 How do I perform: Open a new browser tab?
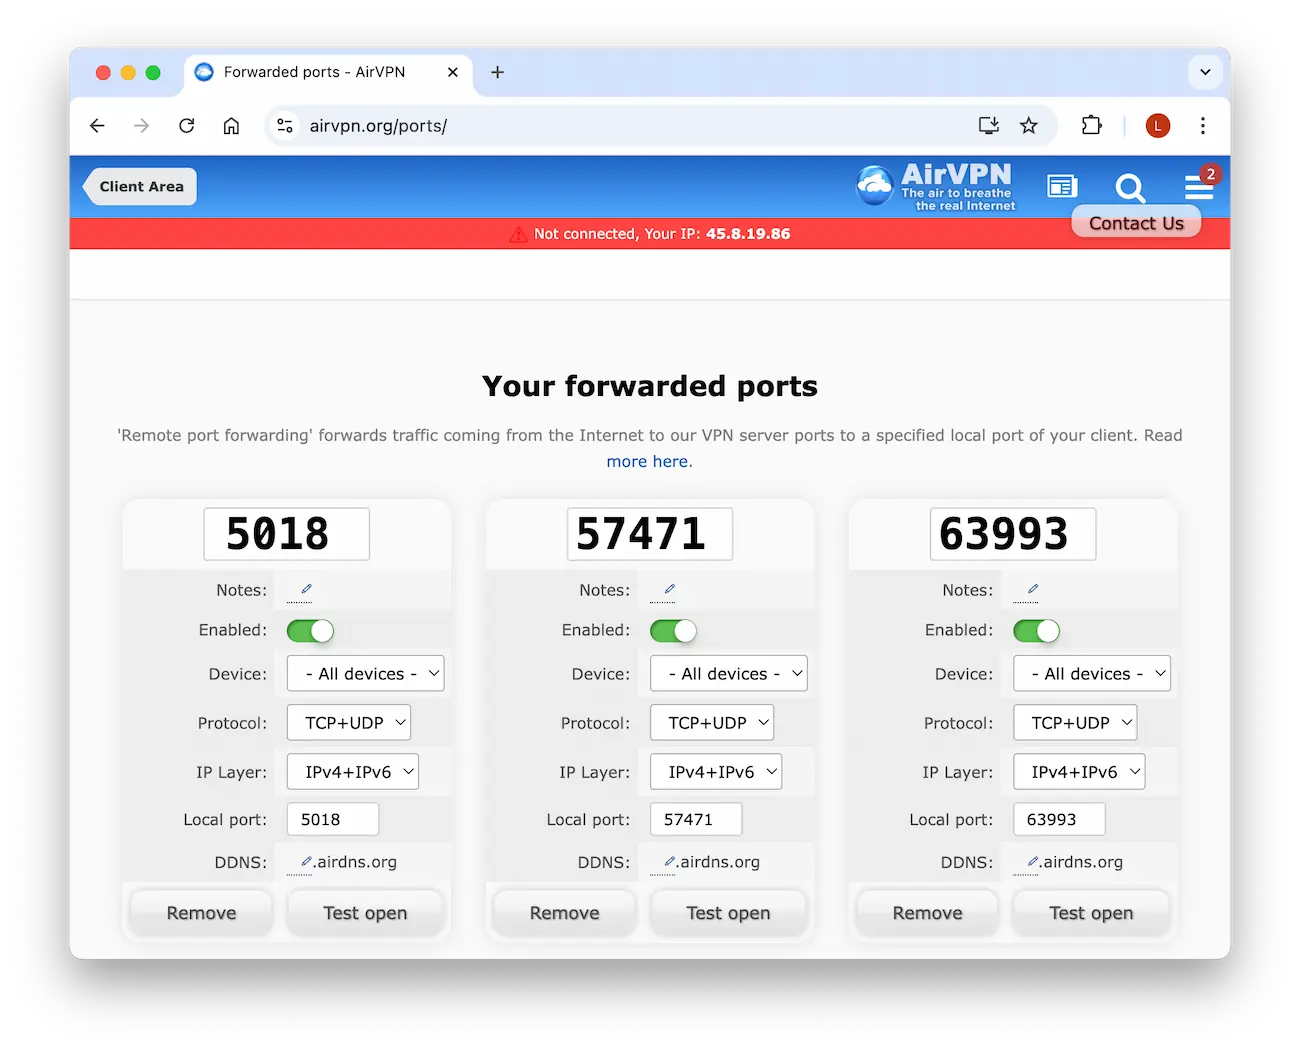click(x=497, y=72)
